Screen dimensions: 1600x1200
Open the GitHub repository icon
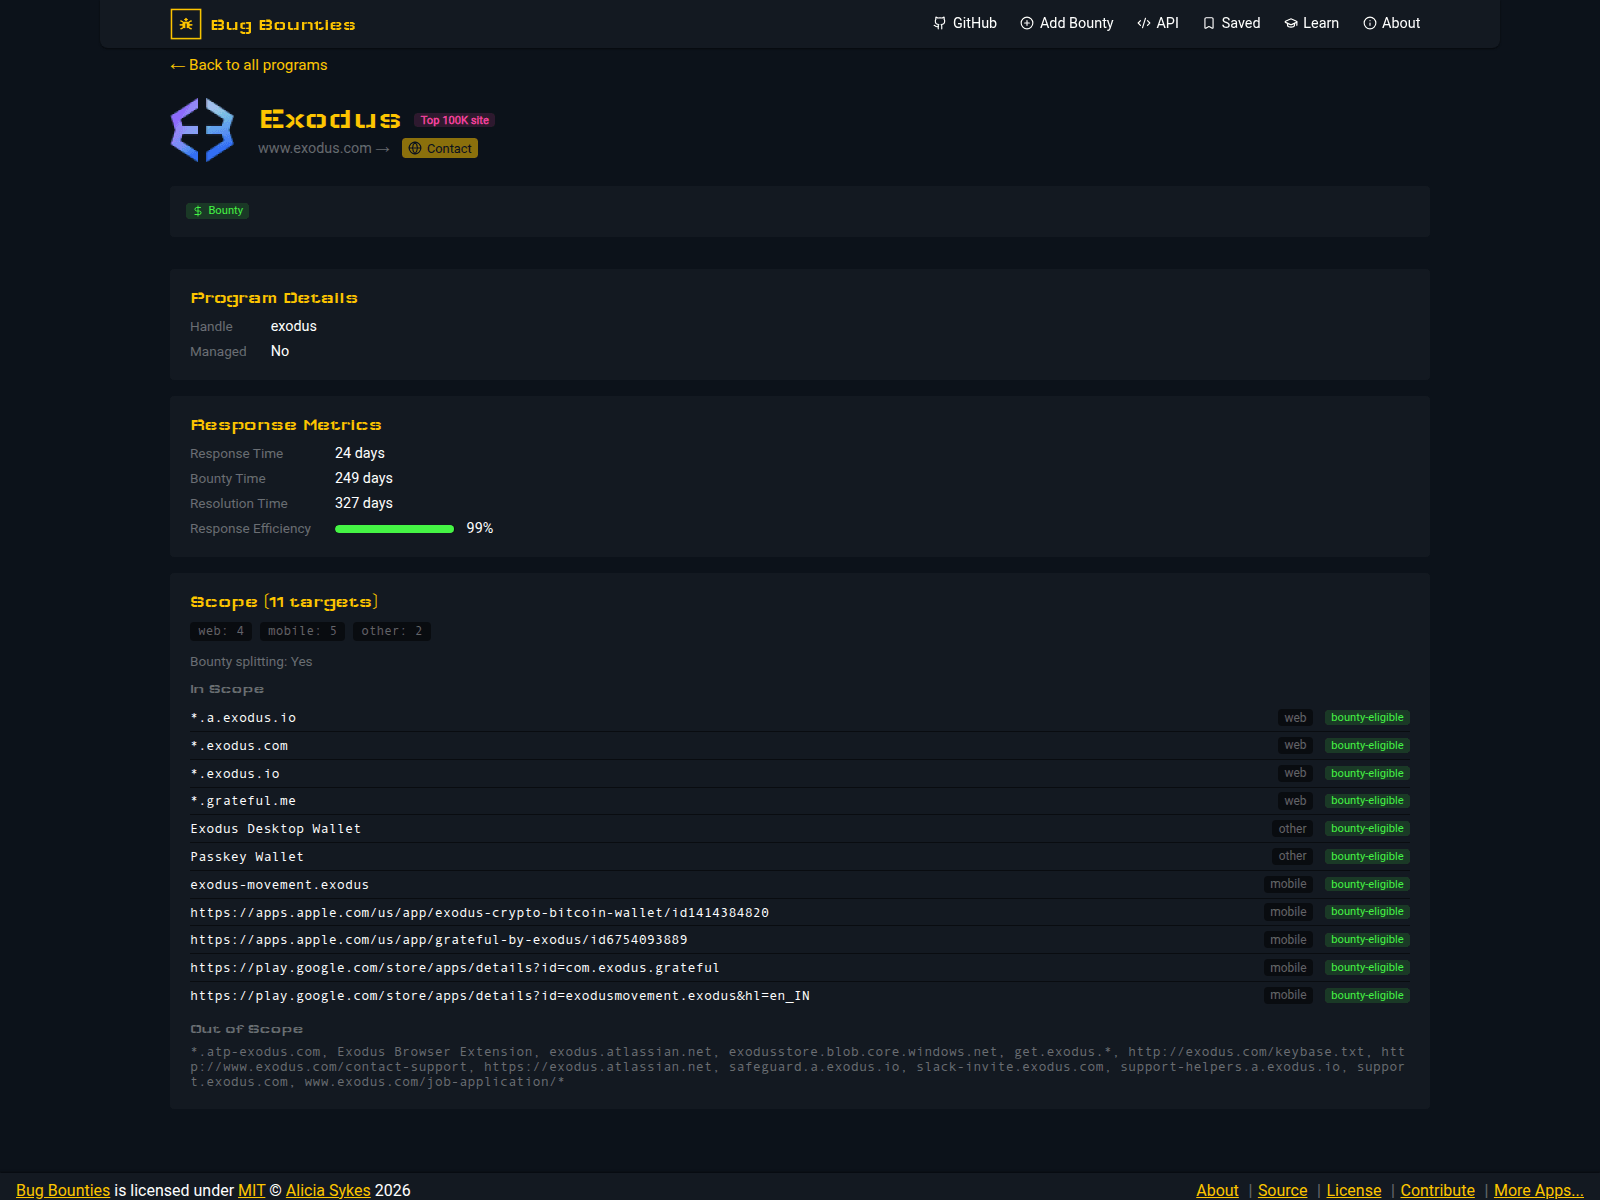pyautogui.click(x=940, y=23)
